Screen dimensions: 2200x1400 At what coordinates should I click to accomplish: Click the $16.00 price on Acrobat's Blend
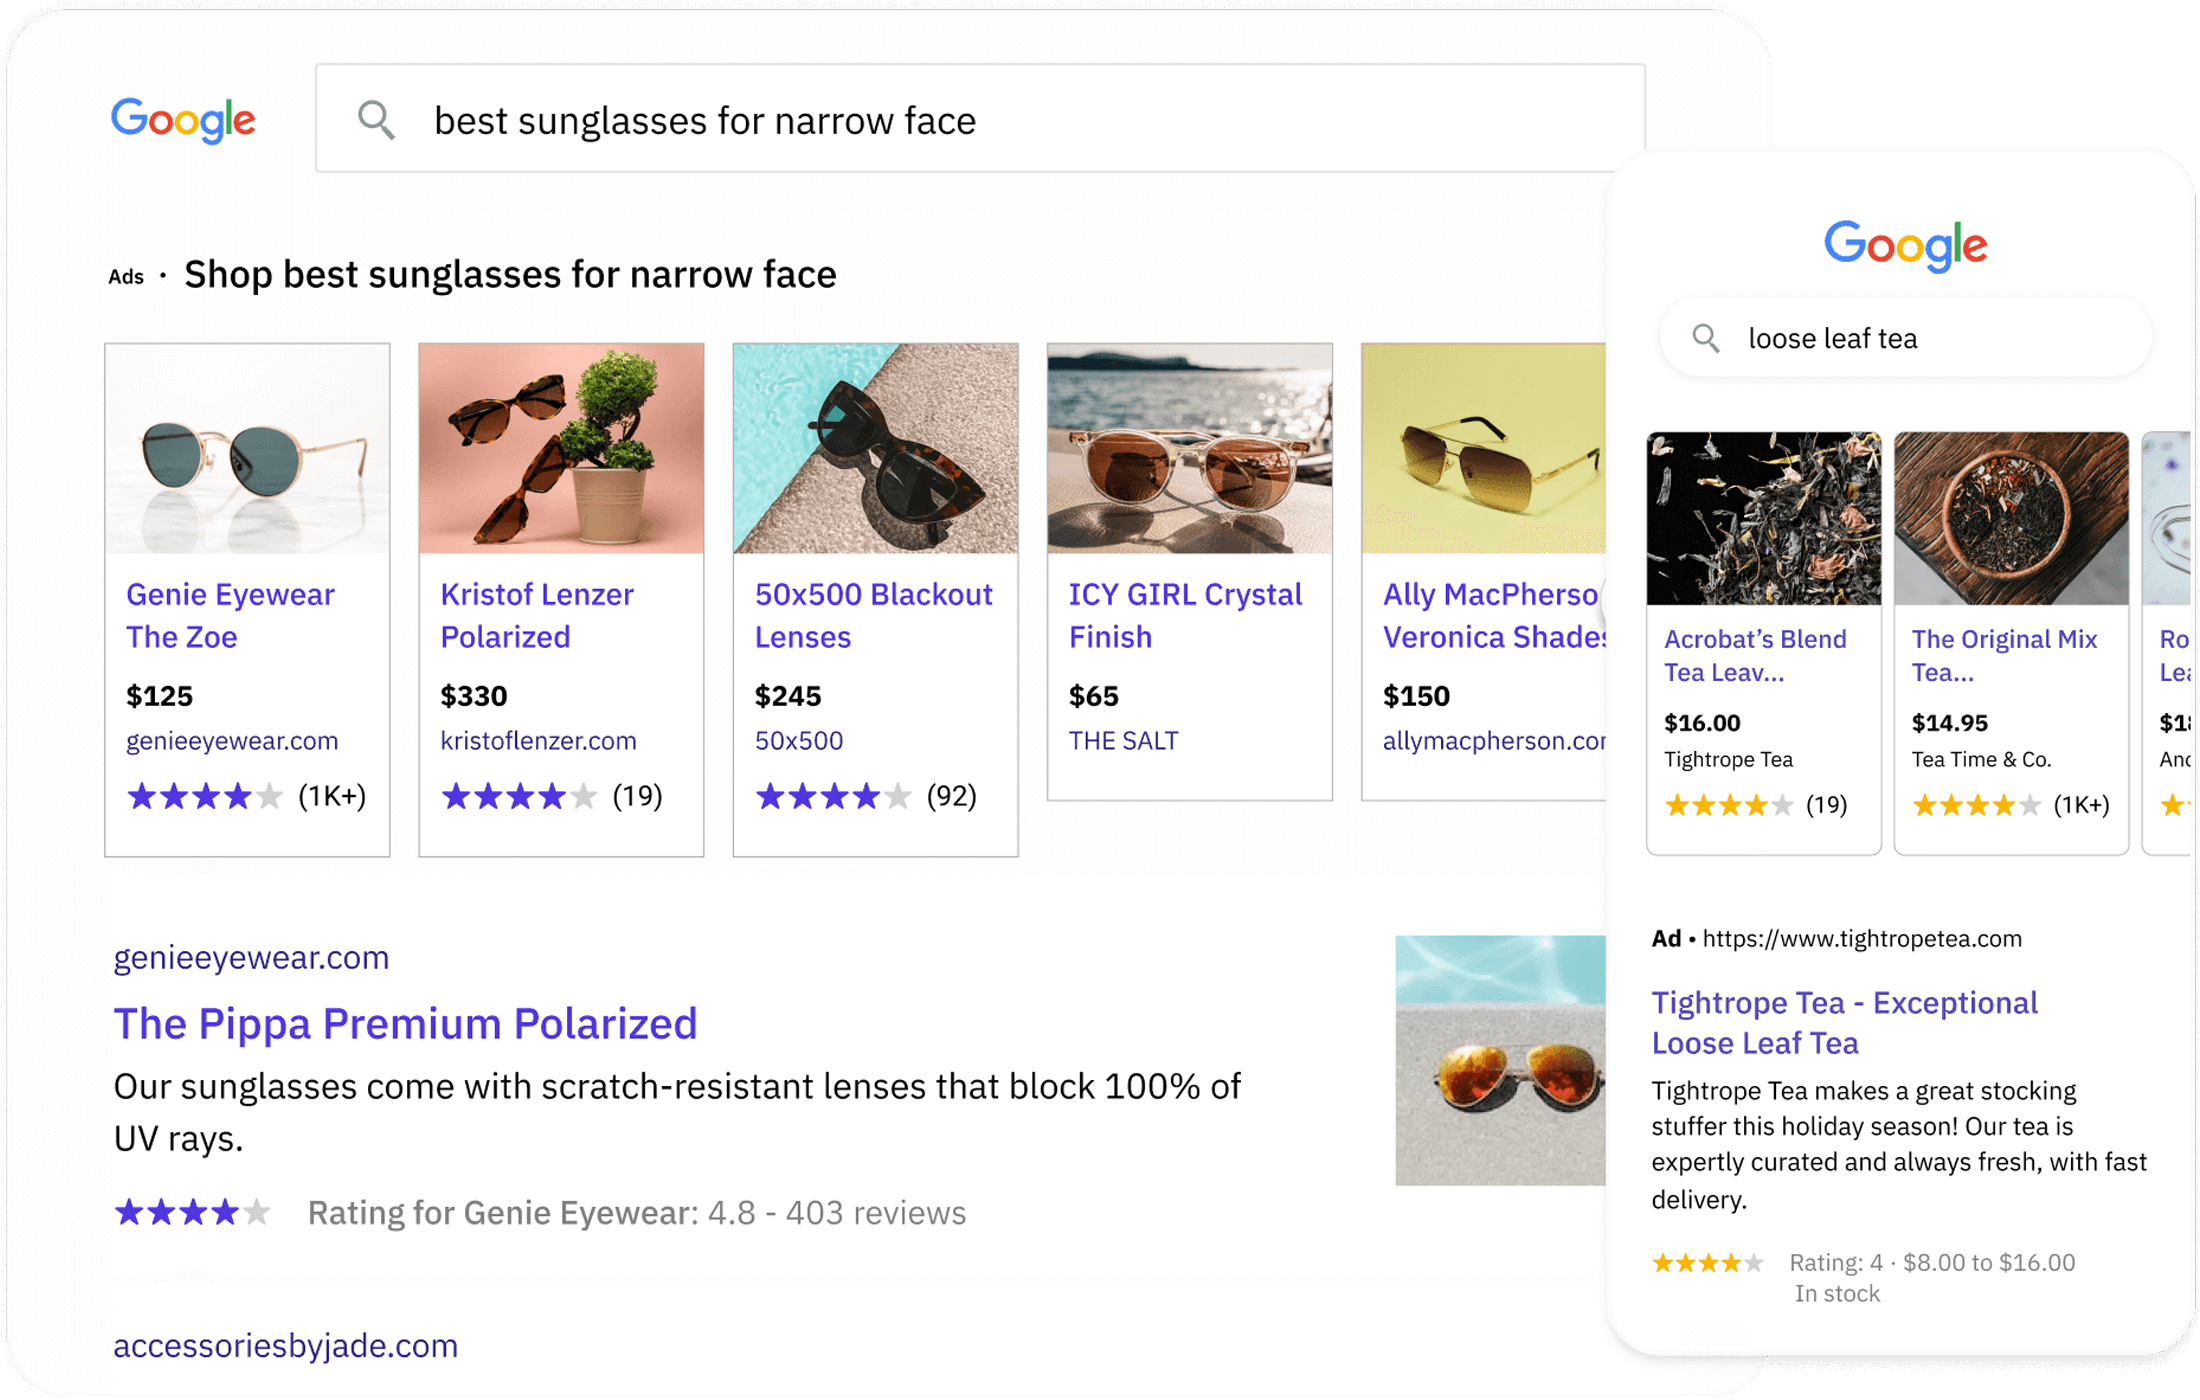[1702, 723]
